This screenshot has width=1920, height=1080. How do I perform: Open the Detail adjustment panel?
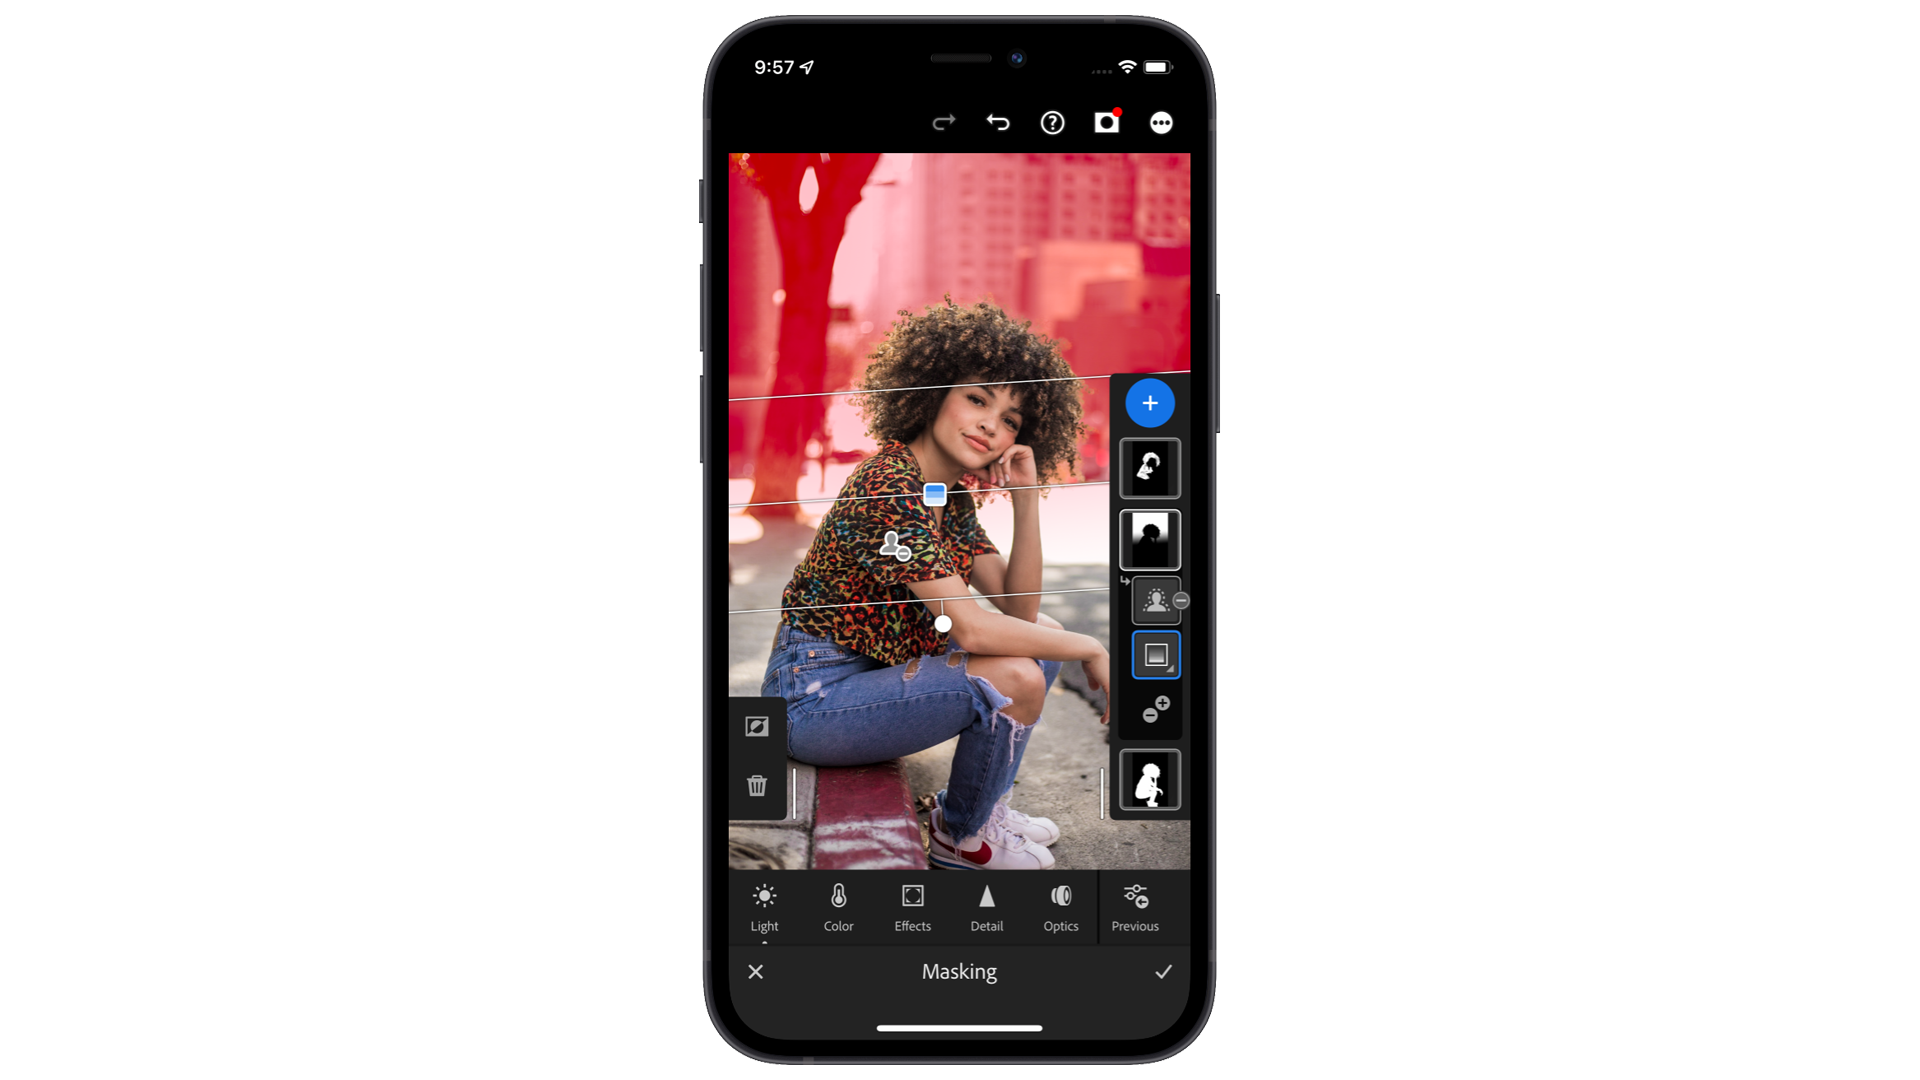pyautogui.click(x=986, y=906)
